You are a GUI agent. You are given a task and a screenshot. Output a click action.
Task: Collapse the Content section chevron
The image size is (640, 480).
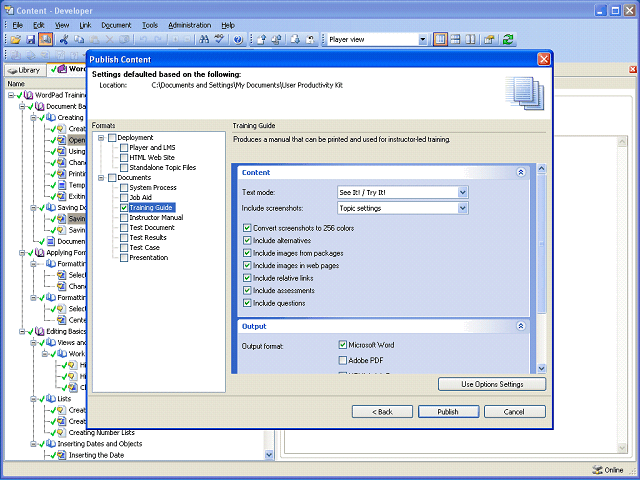[520, 172]
